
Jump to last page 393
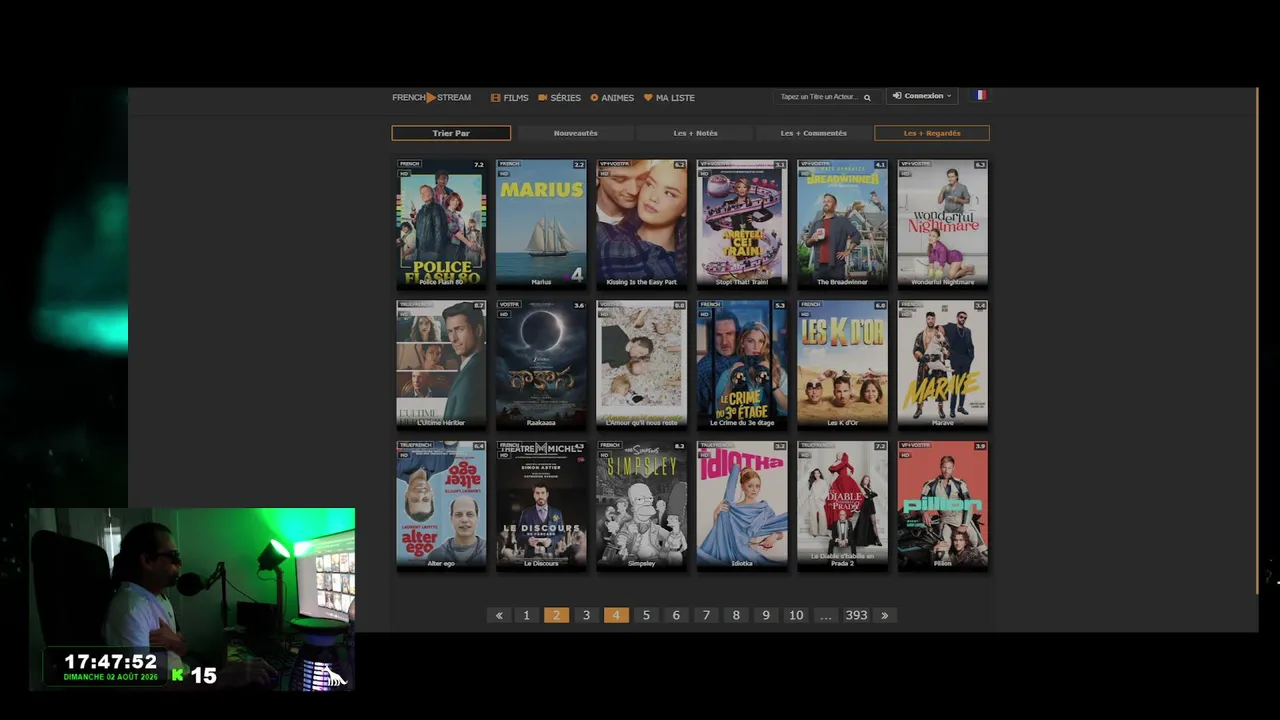pyautogui.click(x=856, y=615)
